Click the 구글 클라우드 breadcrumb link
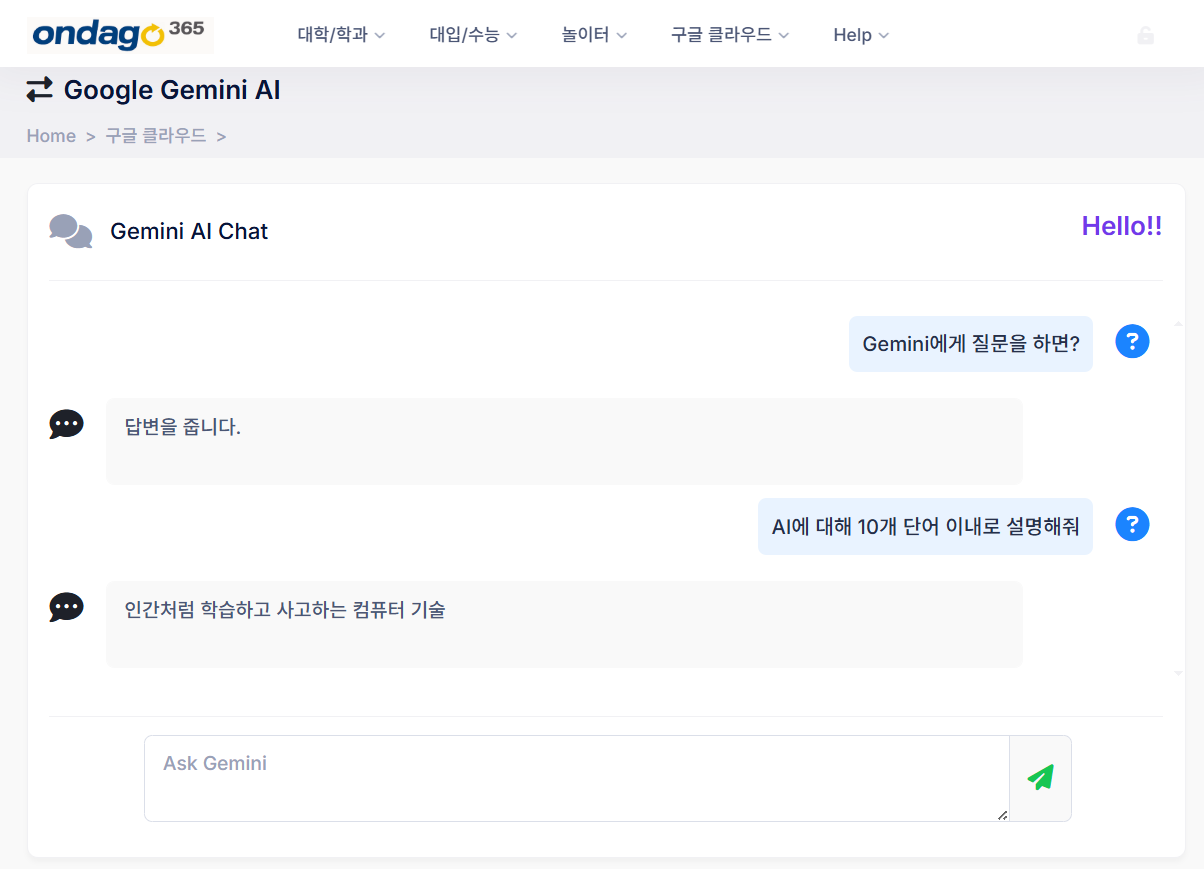This screenshot has height=869, width=1204. (156, 136)
